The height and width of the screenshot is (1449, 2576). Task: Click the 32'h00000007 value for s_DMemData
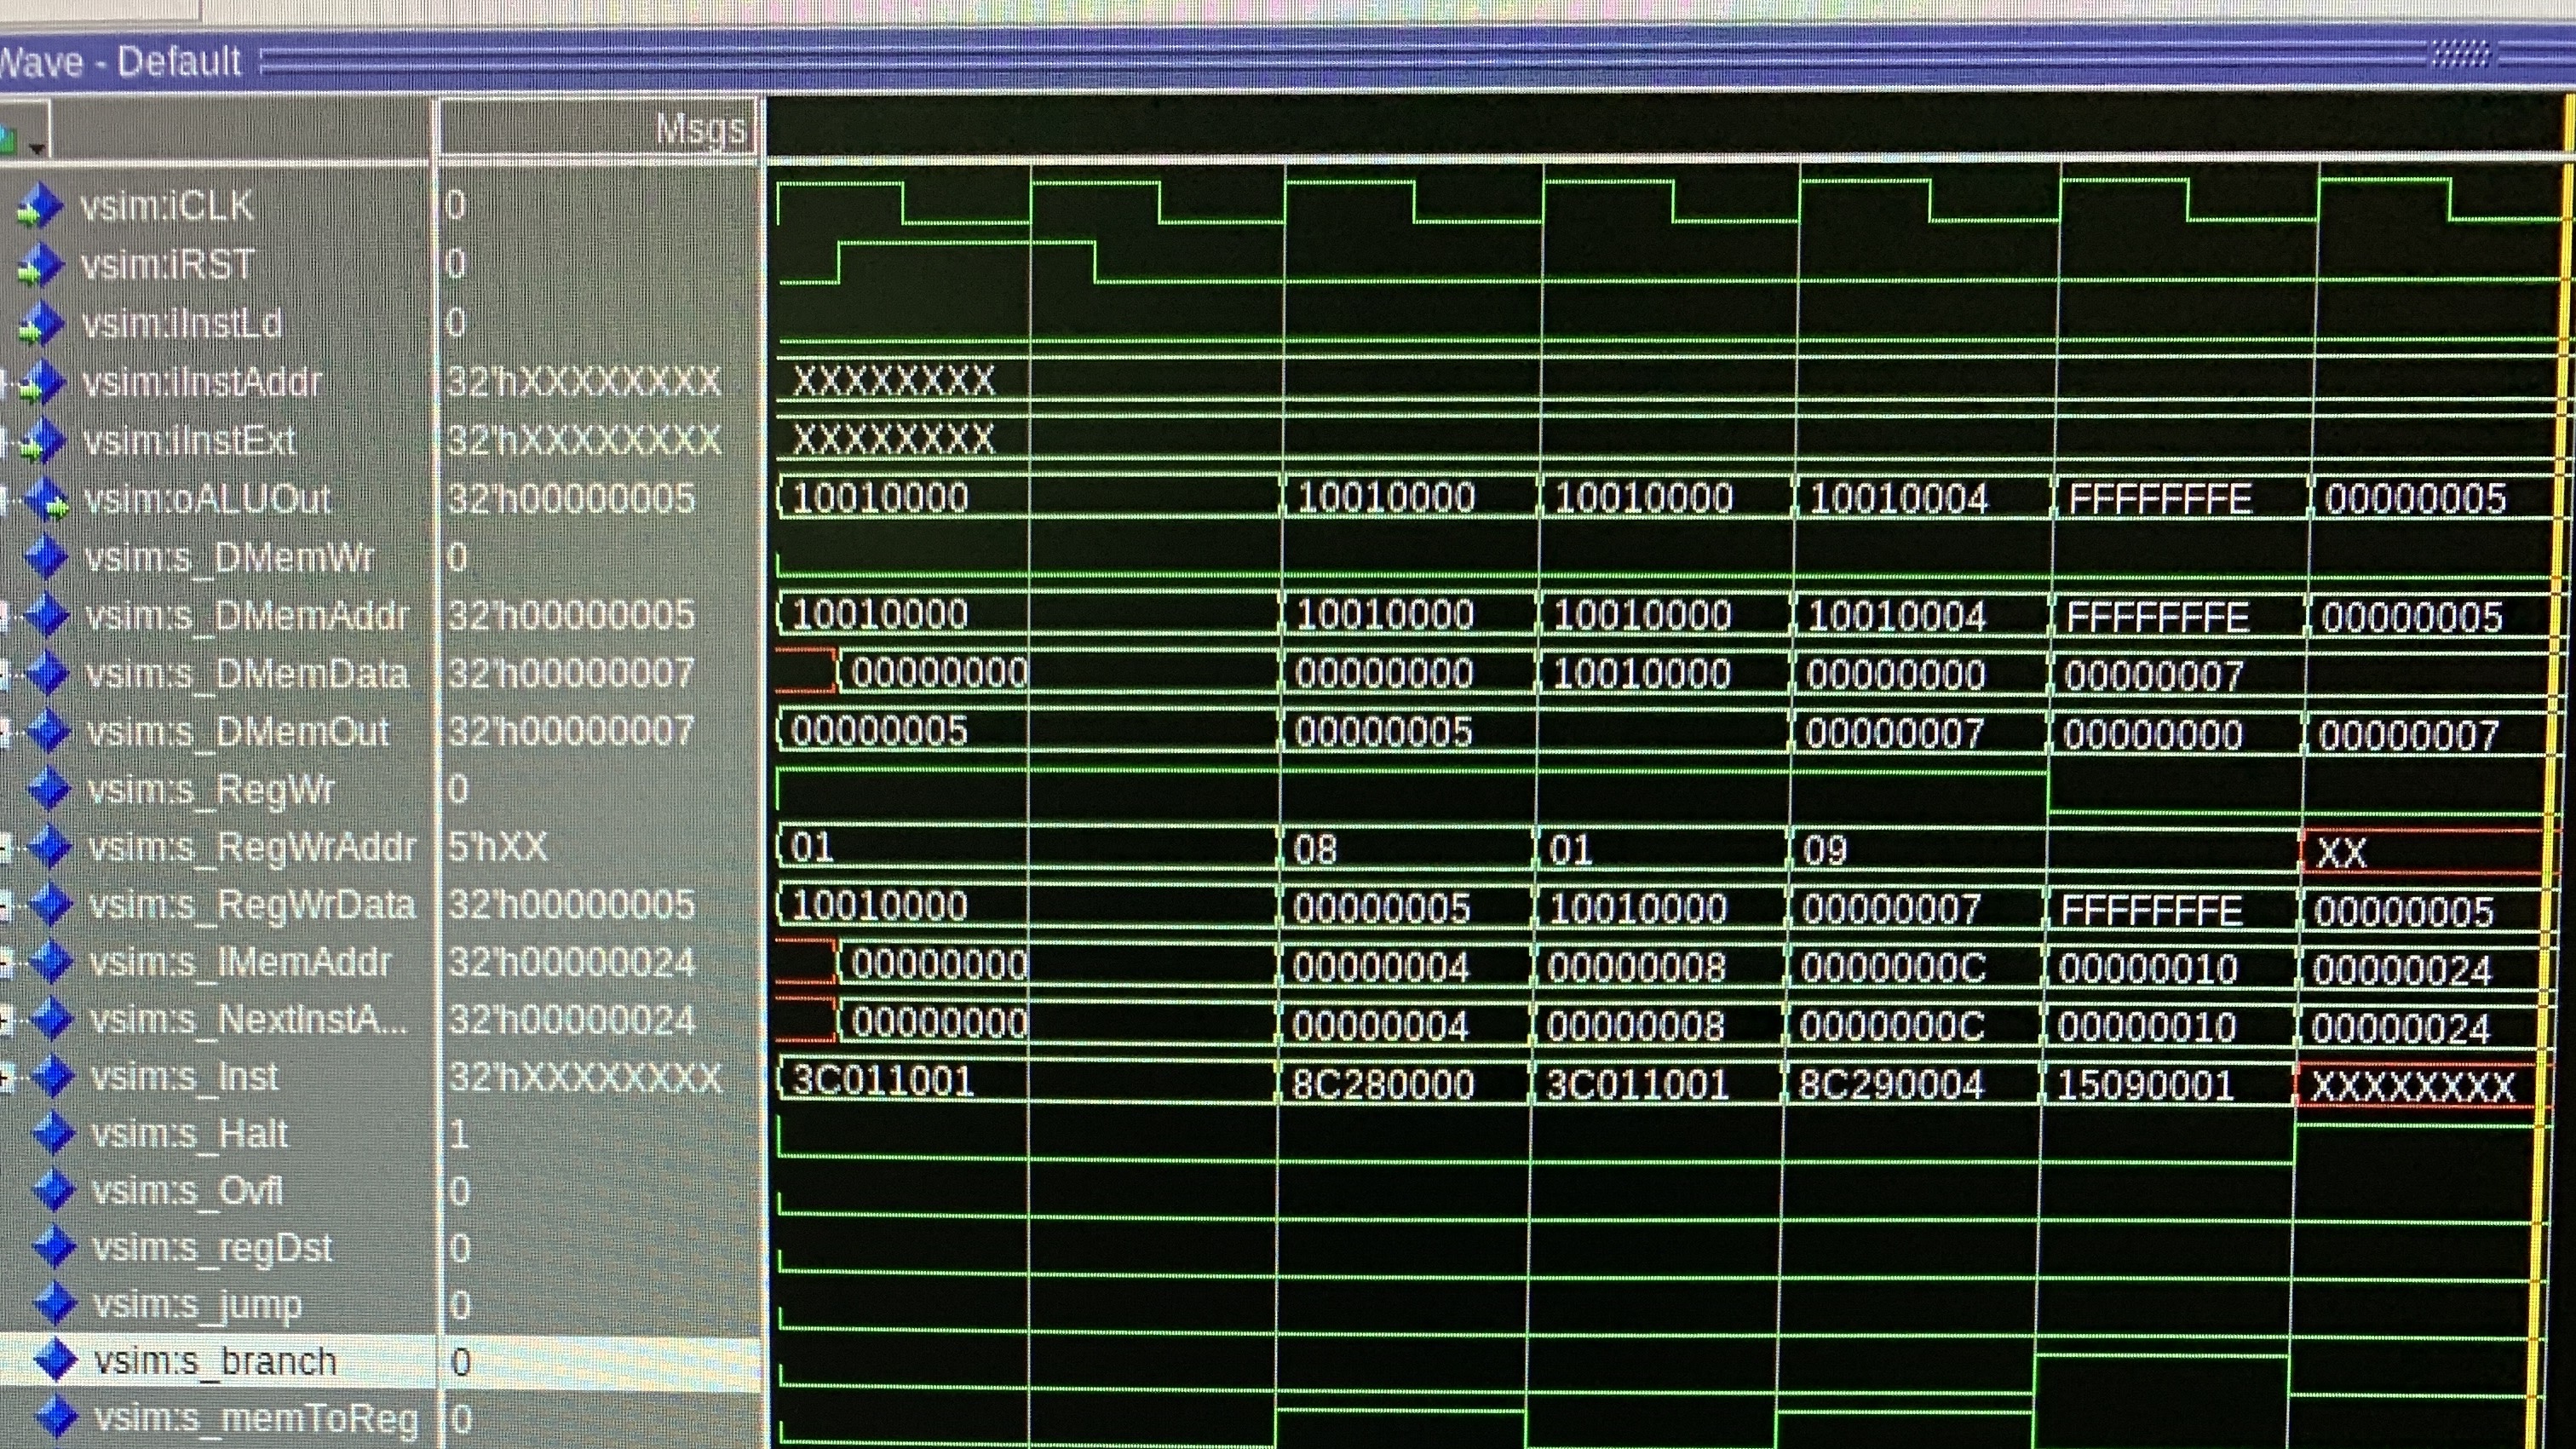[571, 672]
